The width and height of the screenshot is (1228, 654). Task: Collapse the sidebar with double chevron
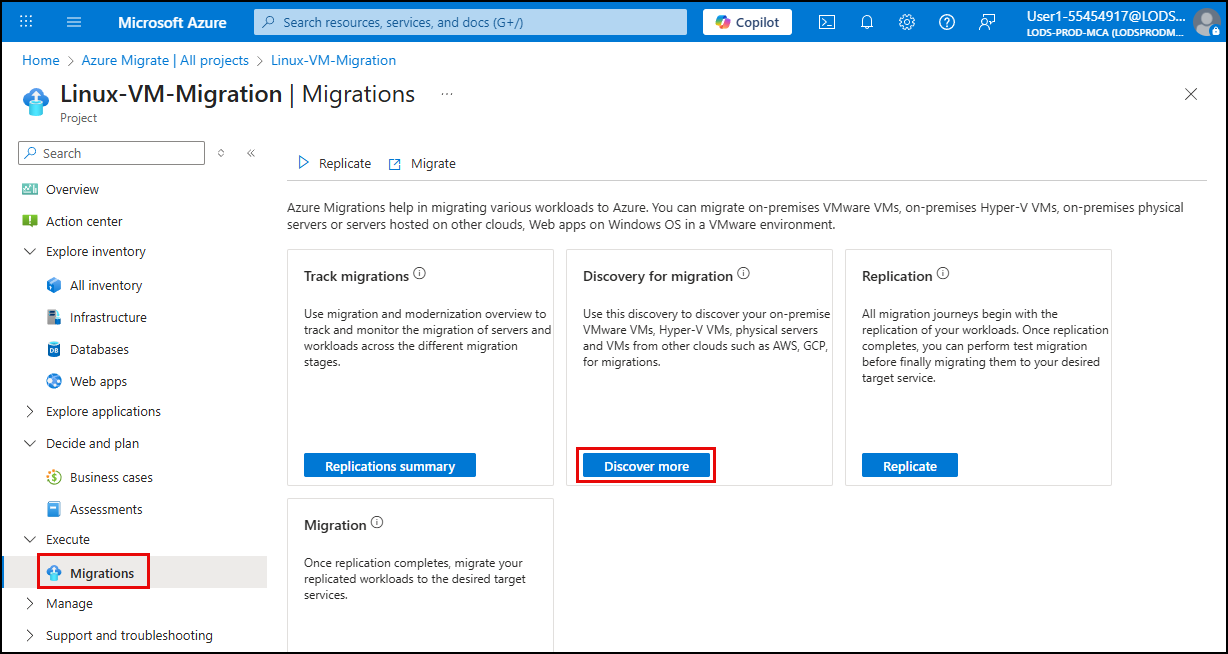click(x=251, y=153)
